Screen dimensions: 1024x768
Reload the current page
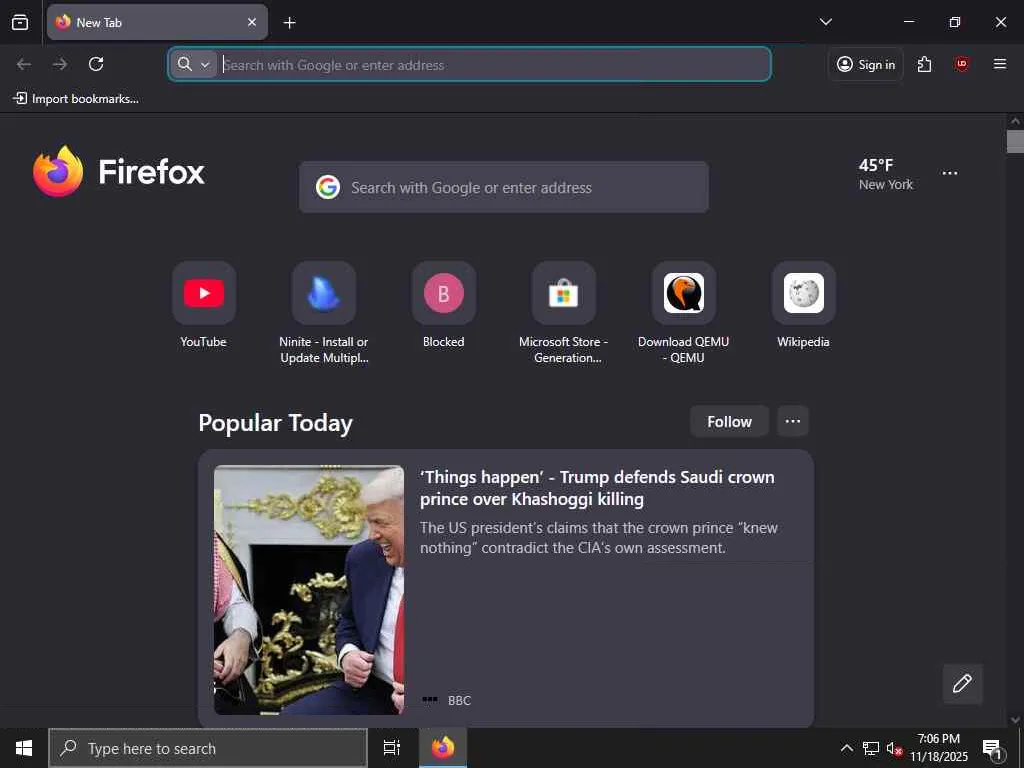click(96, 64)
